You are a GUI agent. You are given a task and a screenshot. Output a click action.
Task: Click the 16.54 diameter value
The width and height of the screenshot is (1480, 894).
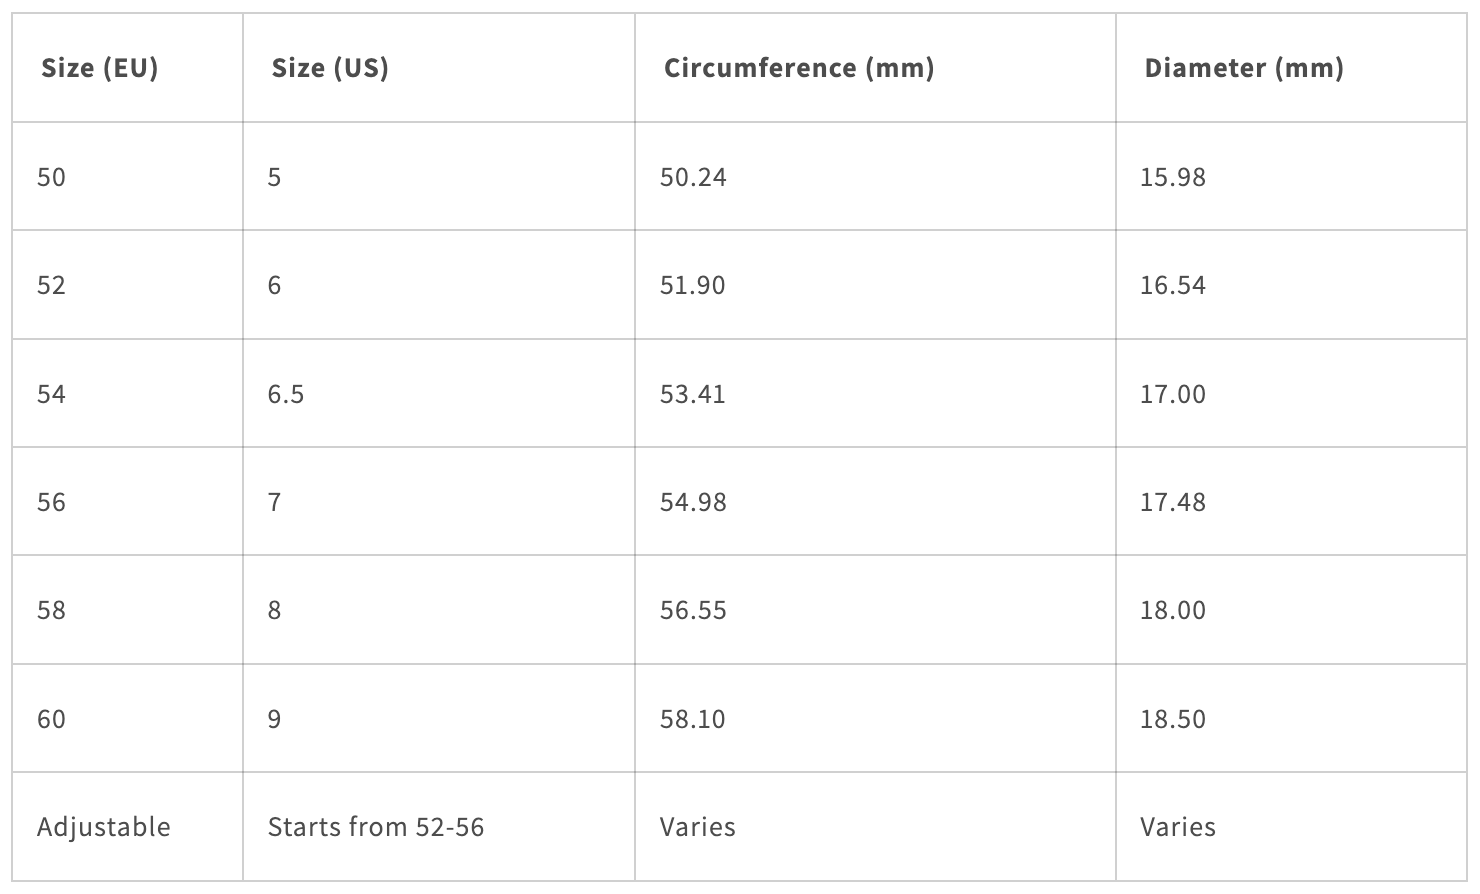pyautogui.click(x=1172, y=285)
